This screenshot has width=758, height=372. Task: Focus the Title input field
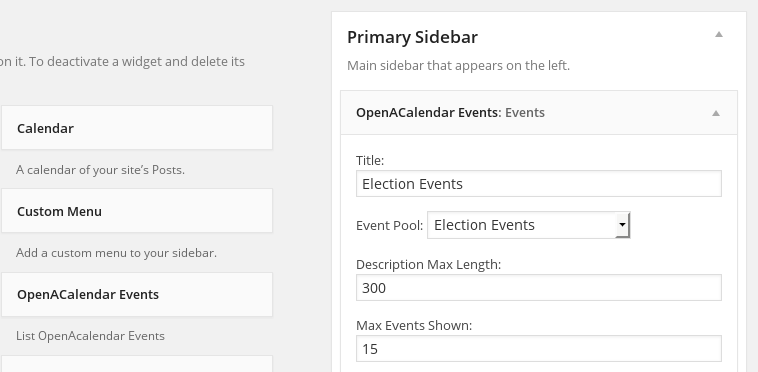[539, 184]
